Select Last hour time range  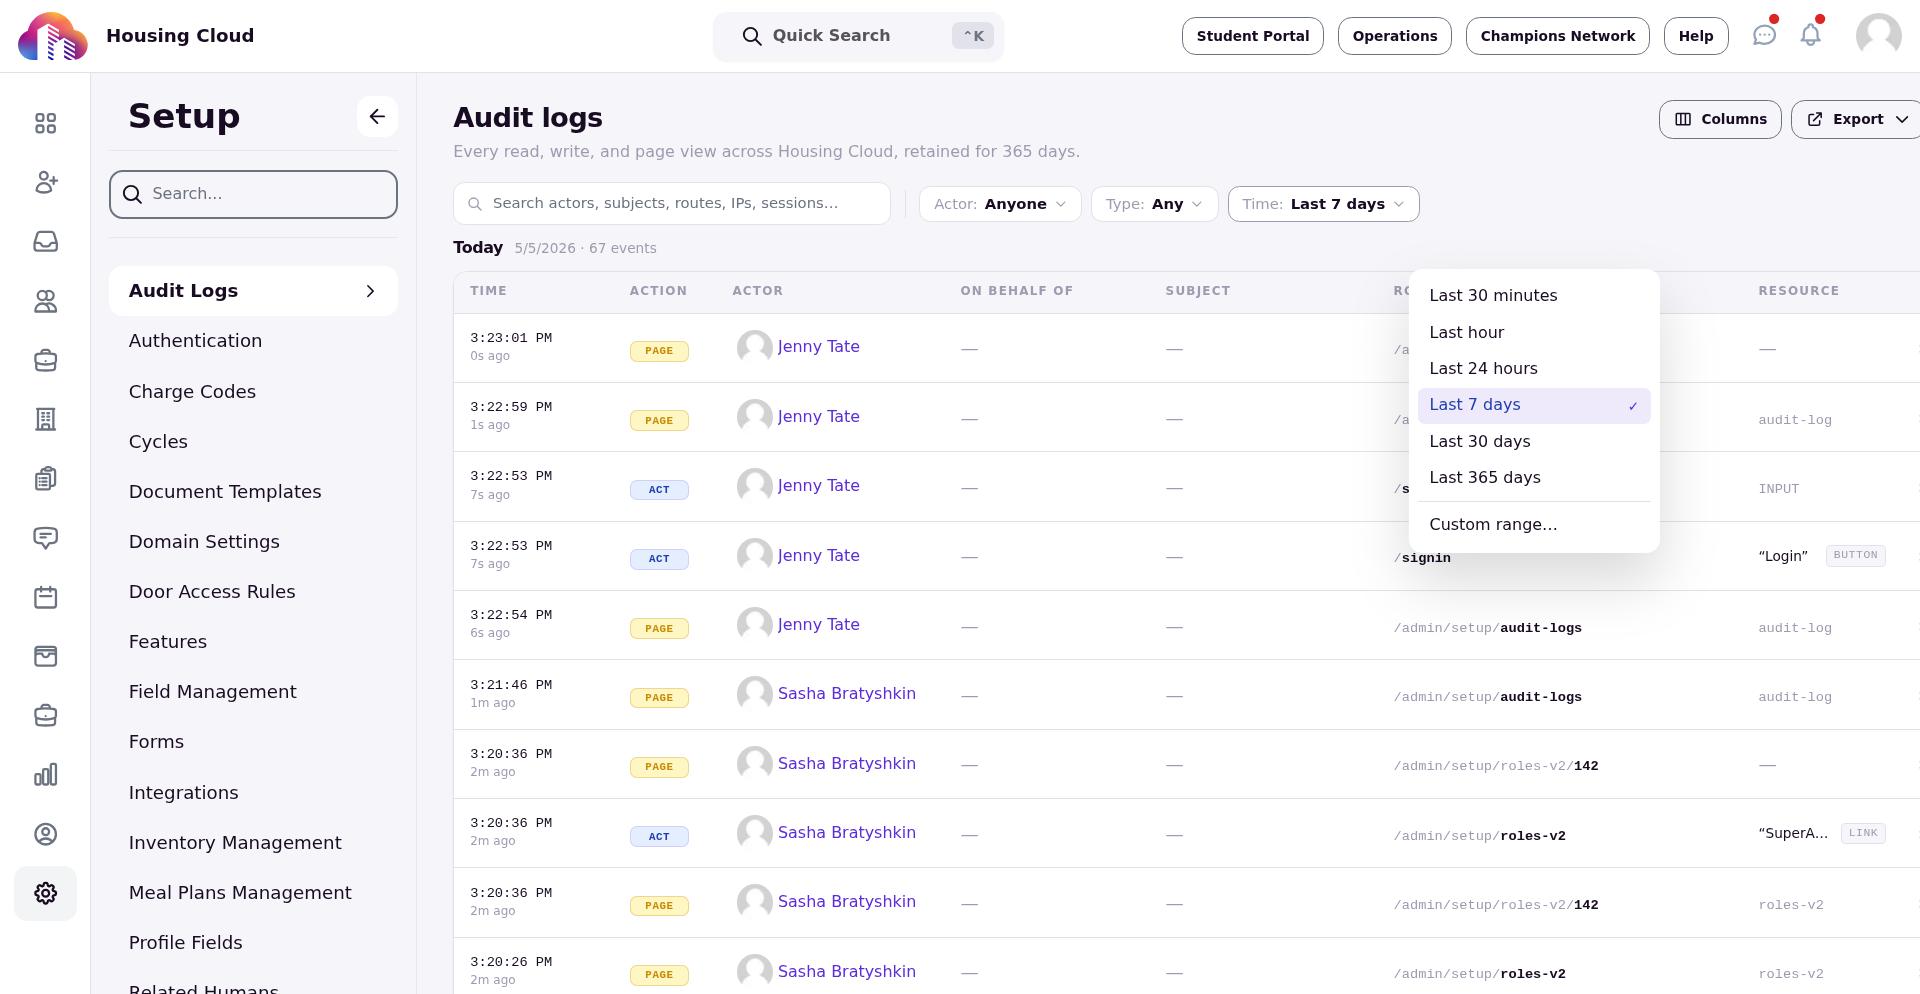[1534, 333]
